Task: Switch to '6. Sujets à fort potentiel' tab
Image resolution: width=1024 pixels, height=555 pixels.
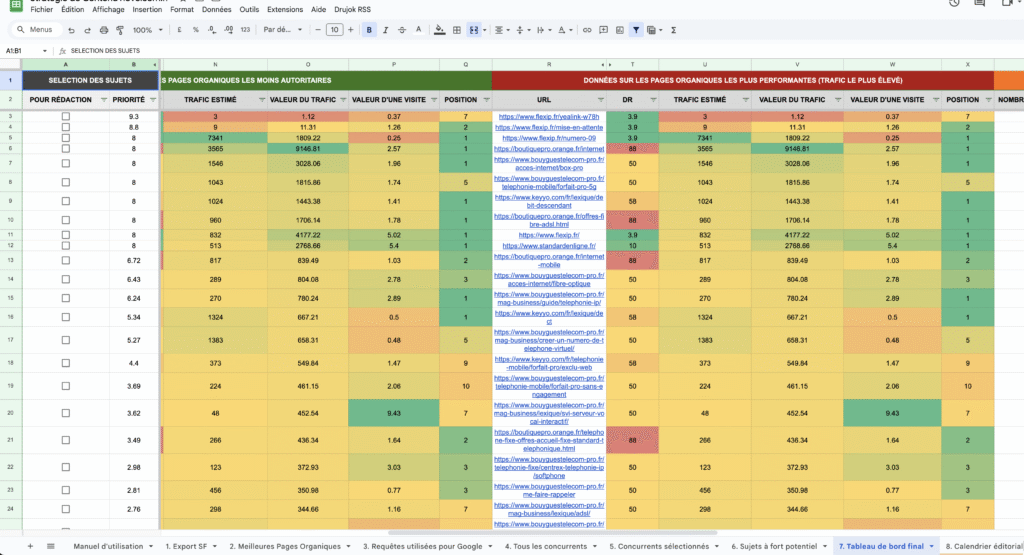Action: [774, 547]
